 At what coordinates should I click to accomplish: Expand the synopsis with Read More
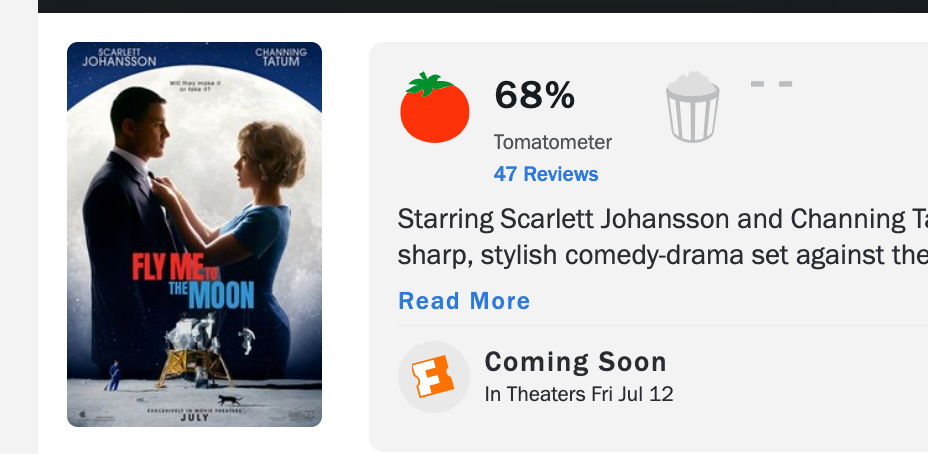[464, 301]
